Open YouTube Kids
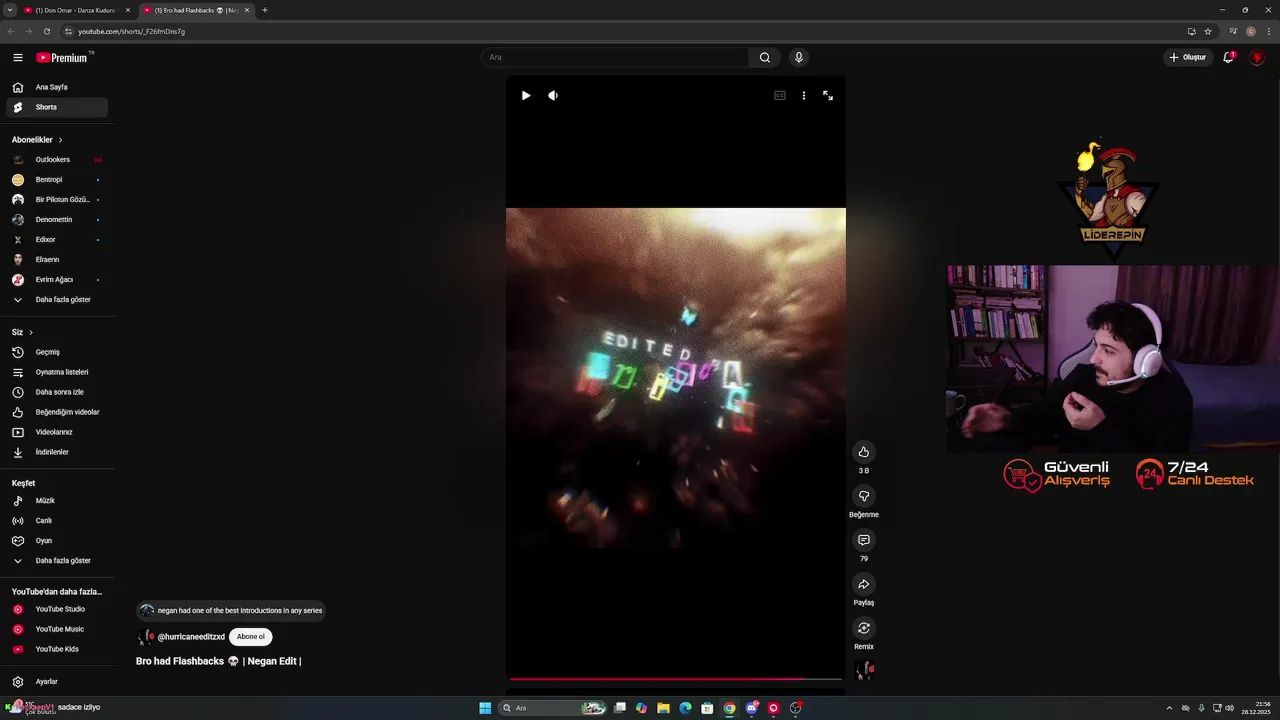This screenshot has height=720, width=1280. (x=57, y=649)
